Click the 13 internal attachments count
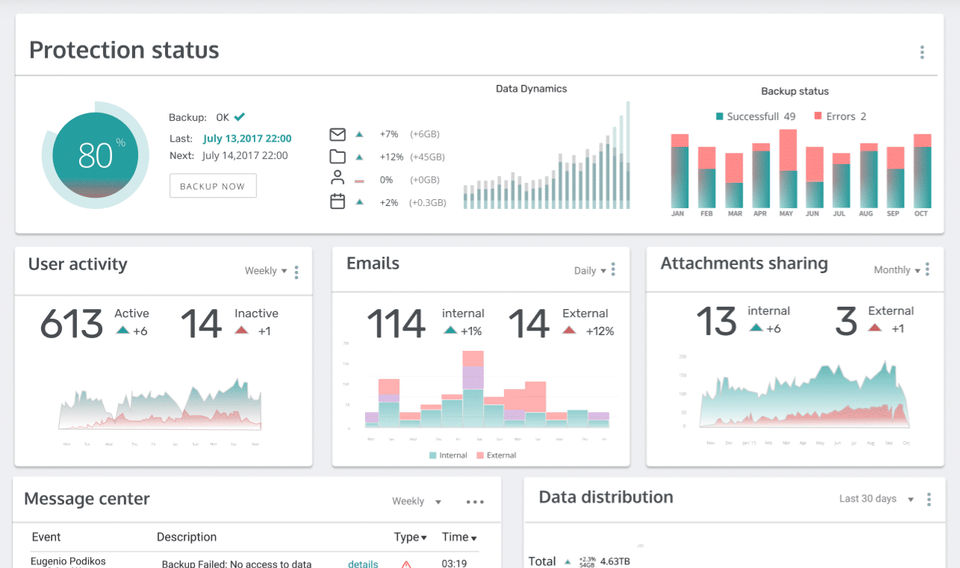This screenshot has width=960, height=568. tap(716, 321)
